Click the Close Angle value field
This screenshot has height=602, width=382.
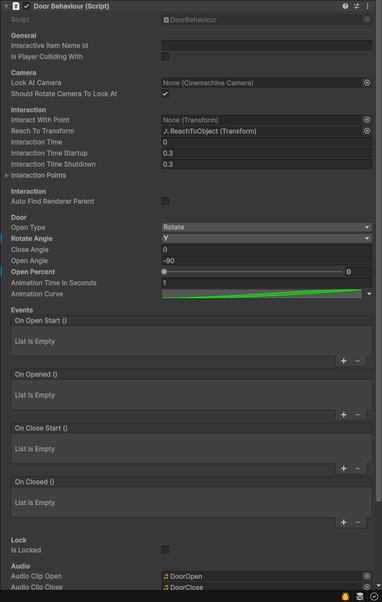(x=266, y=250)
